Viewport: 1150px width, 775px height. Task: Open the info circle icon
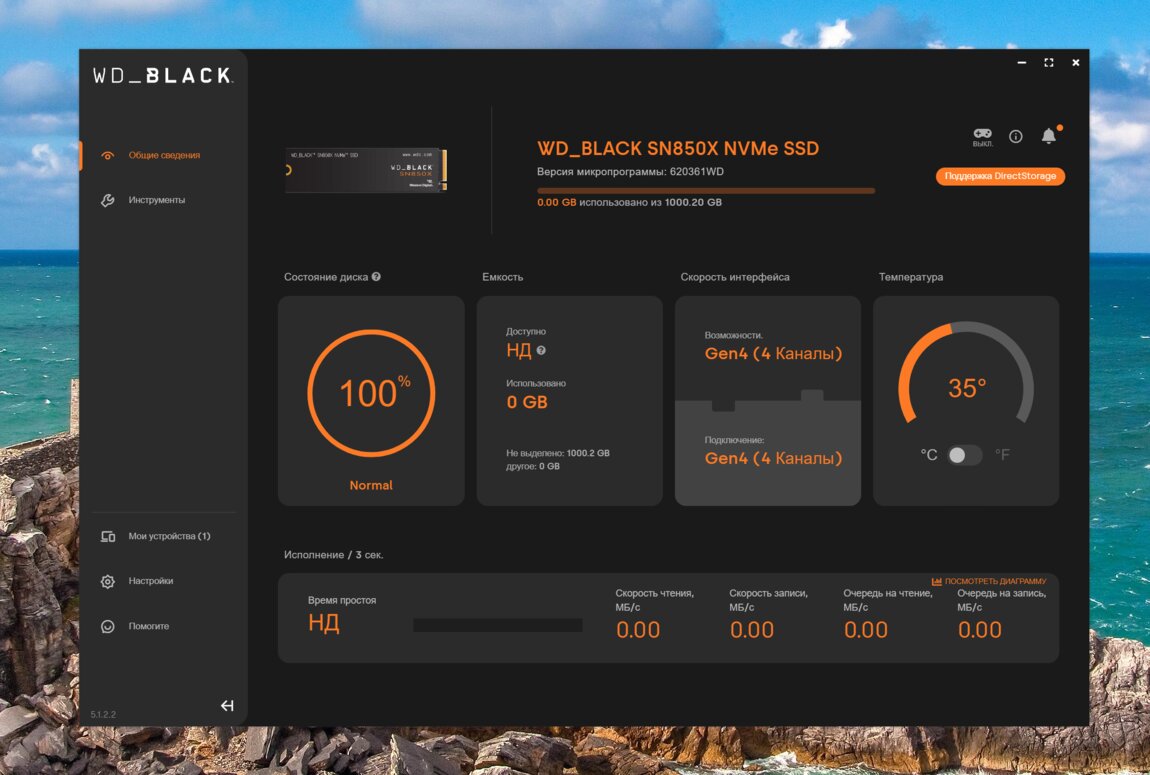coord(1016,136)
